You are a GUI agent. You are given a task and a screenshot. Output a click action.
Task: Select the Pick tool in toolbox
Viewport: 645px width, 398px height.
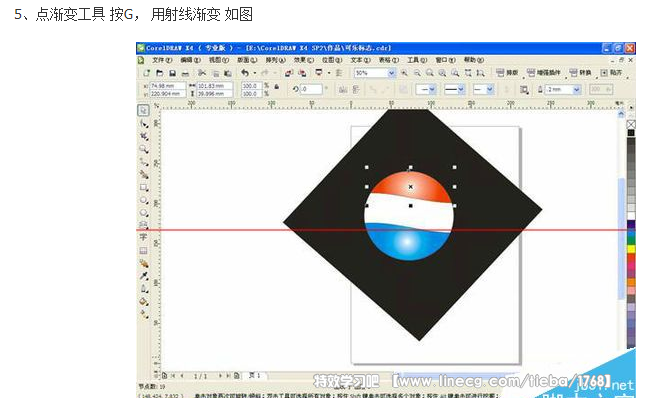[x=143, y=110]
